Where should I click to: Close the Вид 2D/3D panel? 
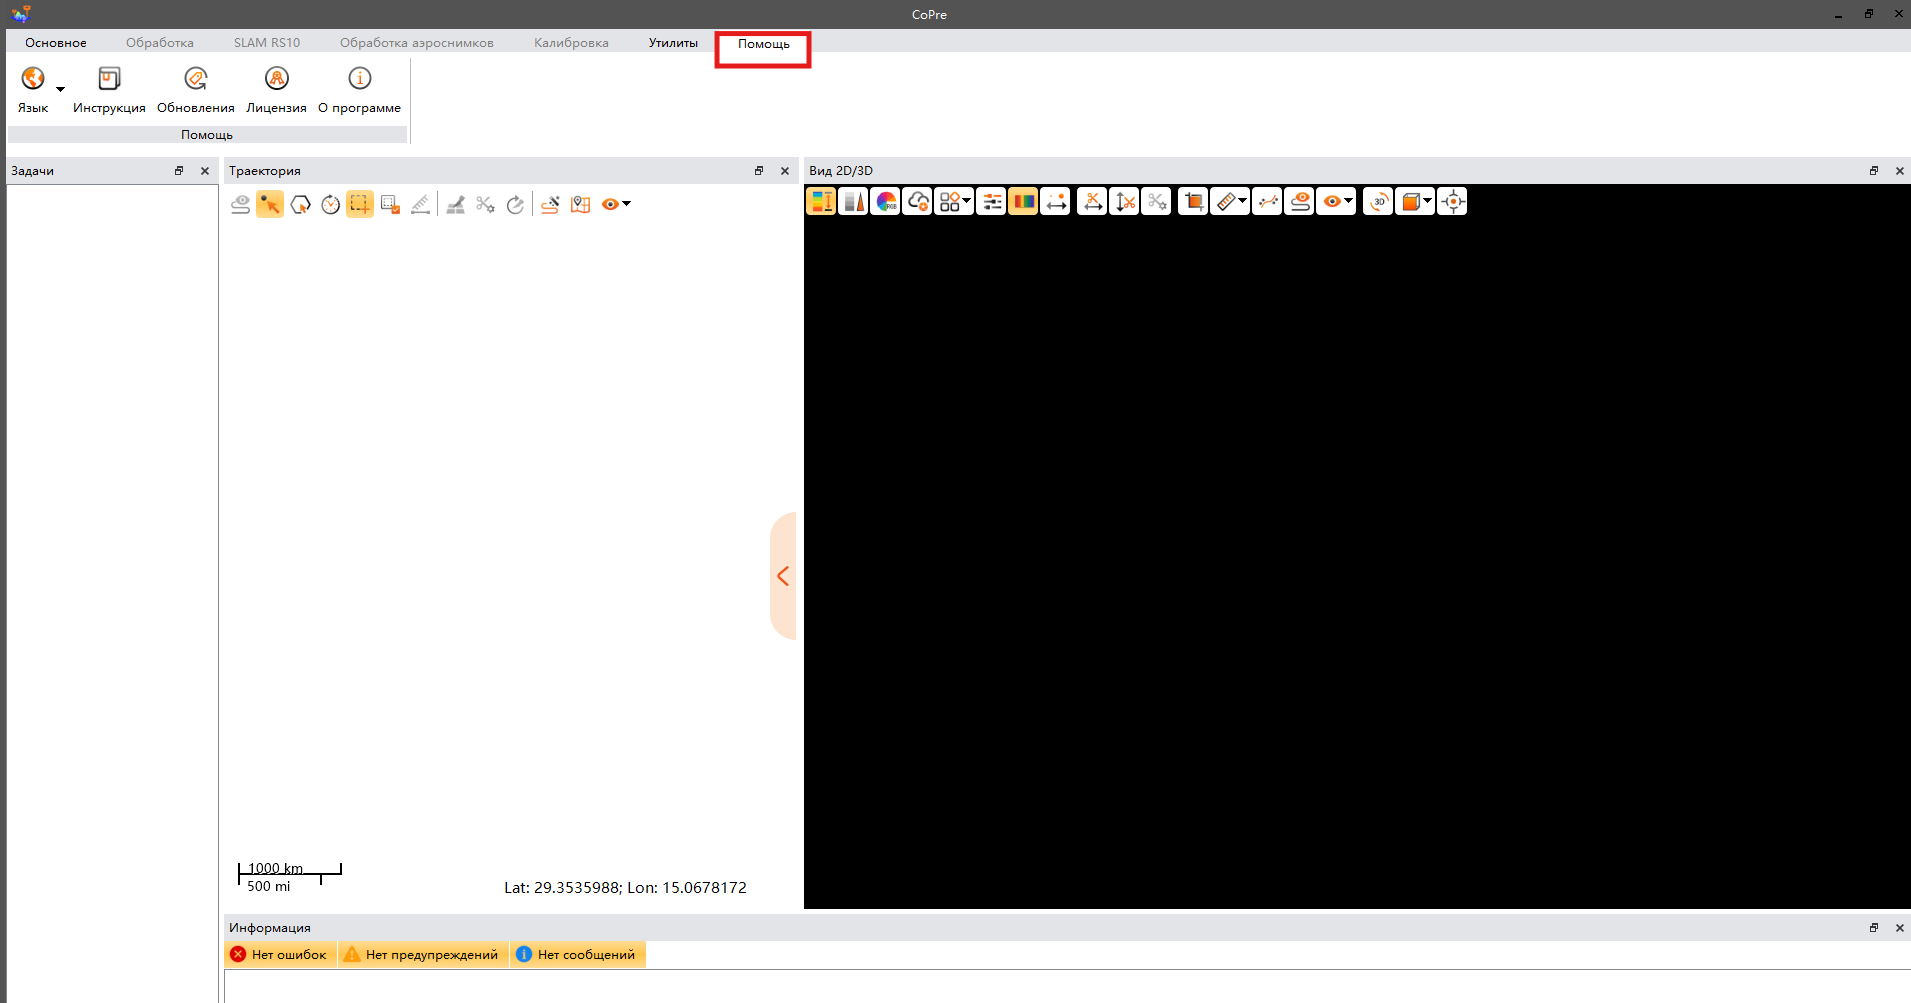point(1900,171)
